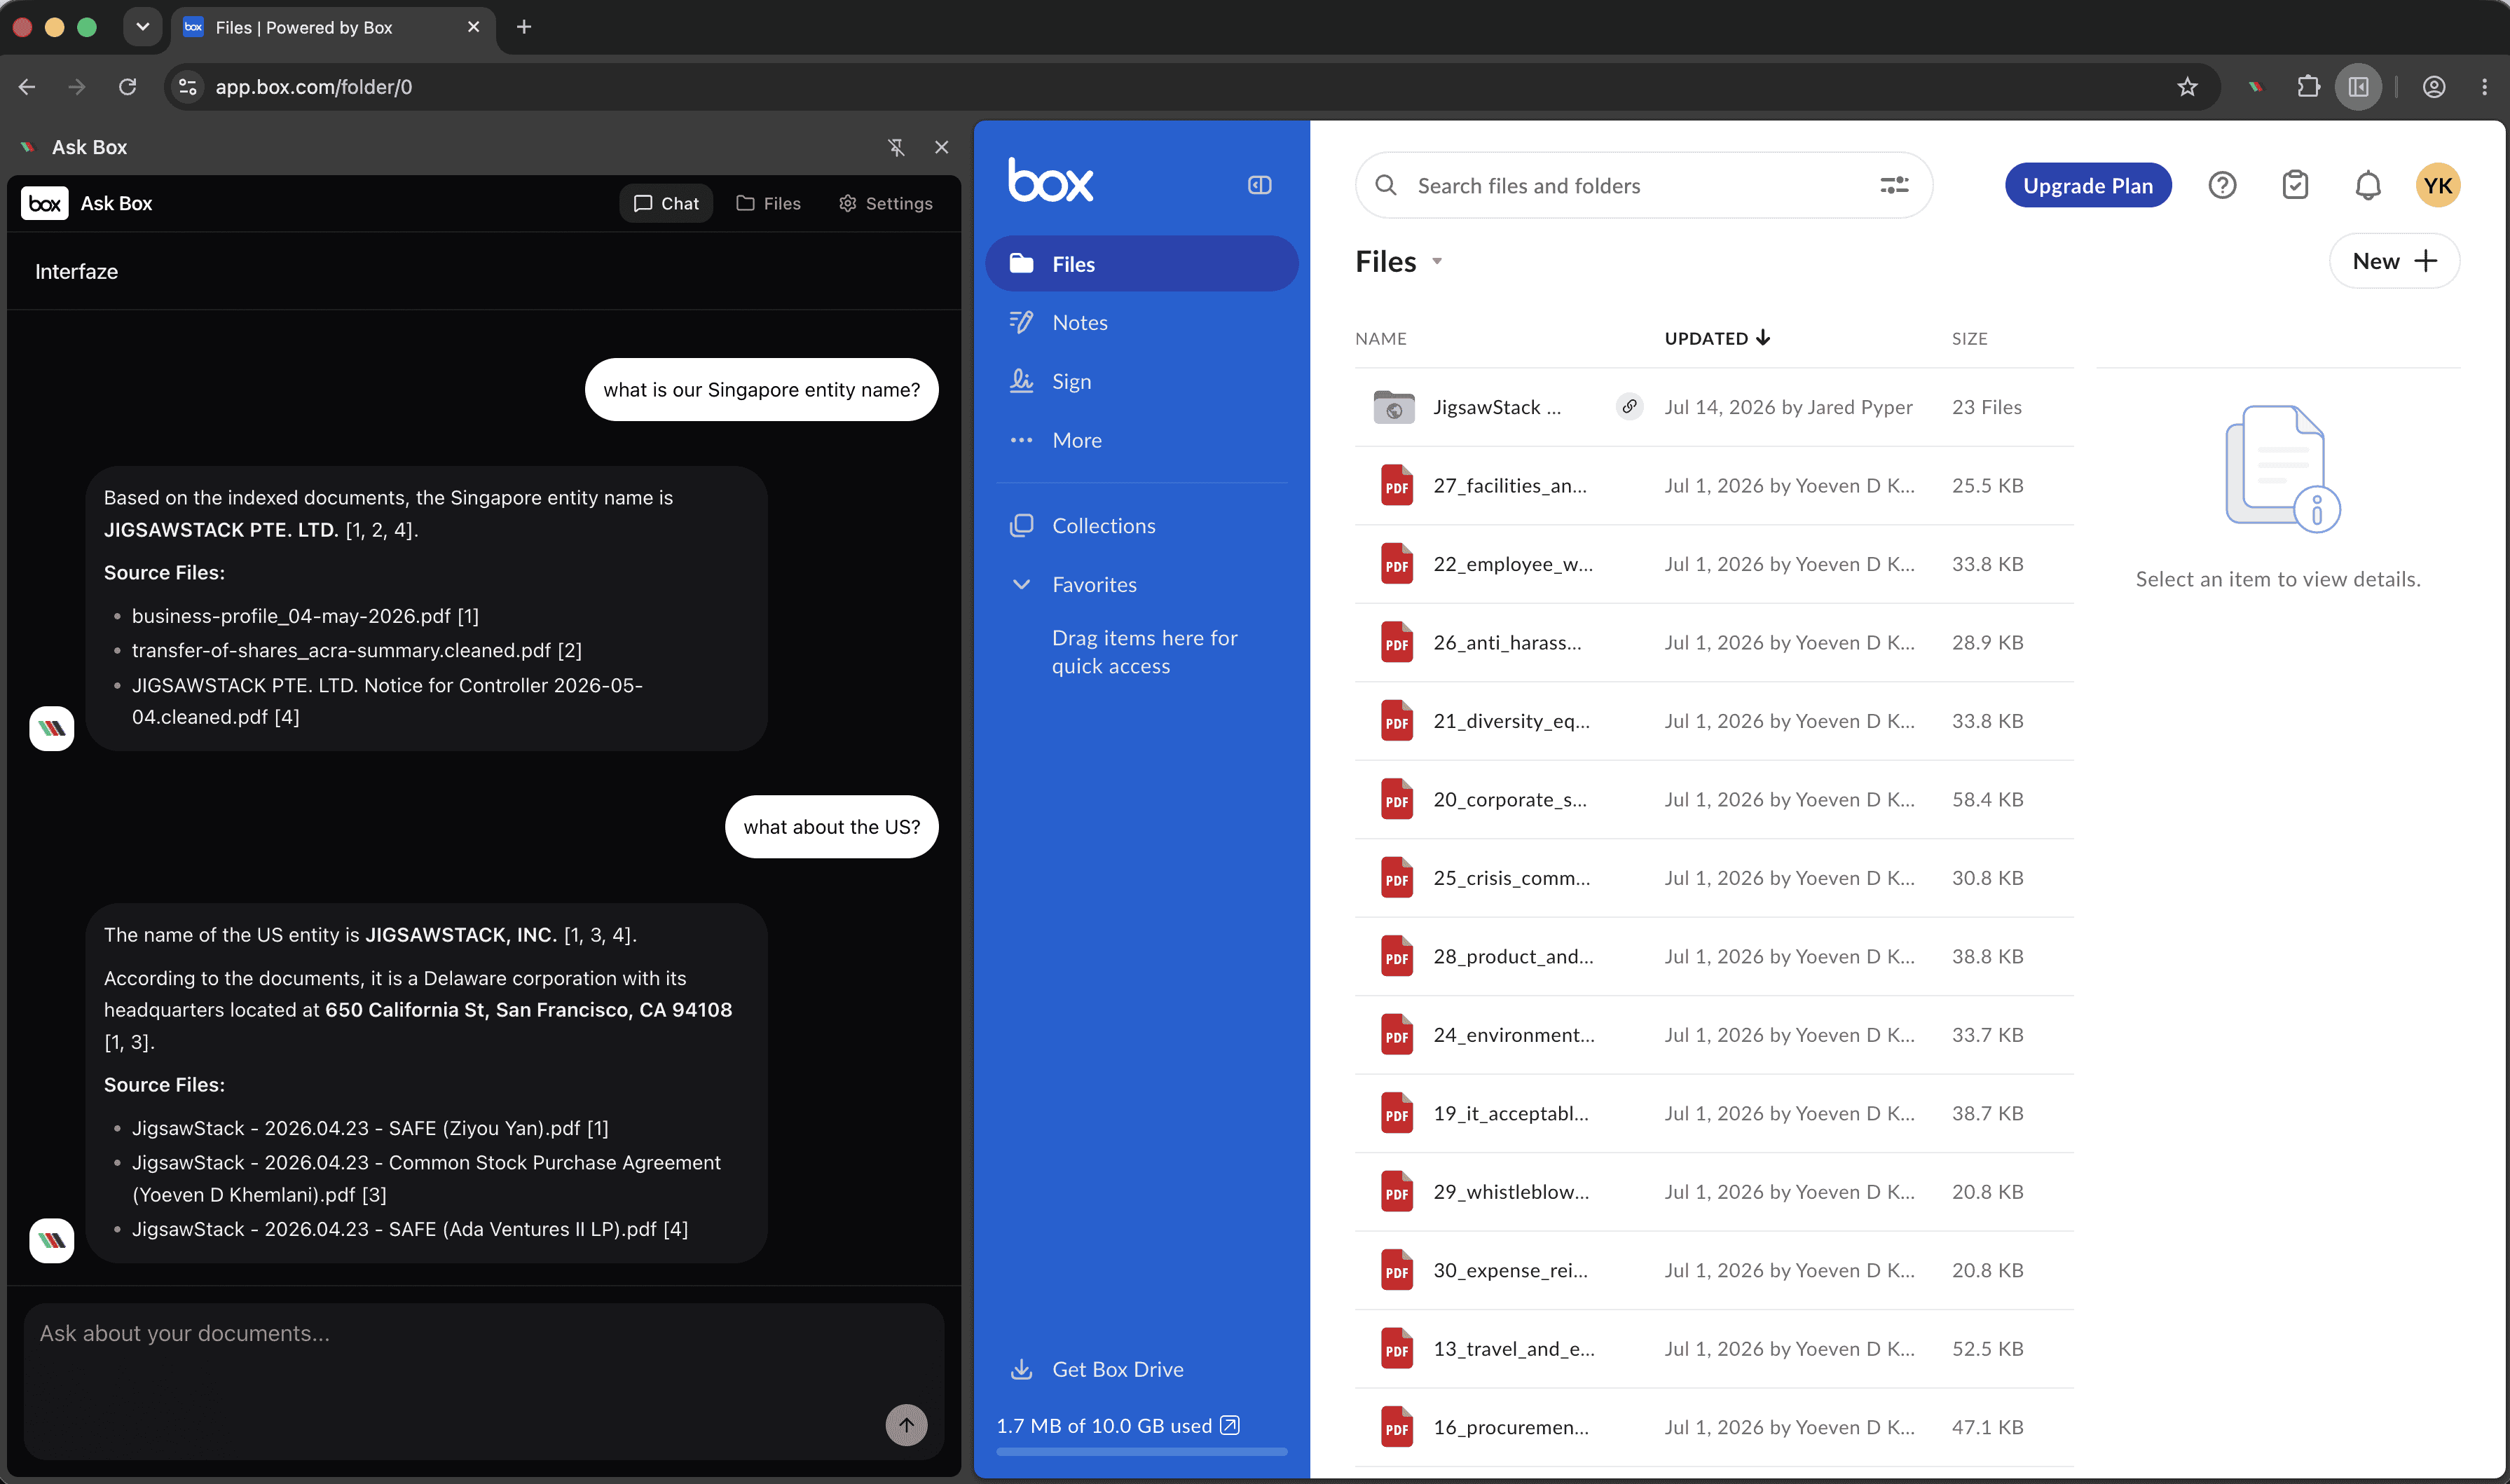Select the JigsawStack folder icon
The image size is (2510, 1484).
pos(1393,407)
